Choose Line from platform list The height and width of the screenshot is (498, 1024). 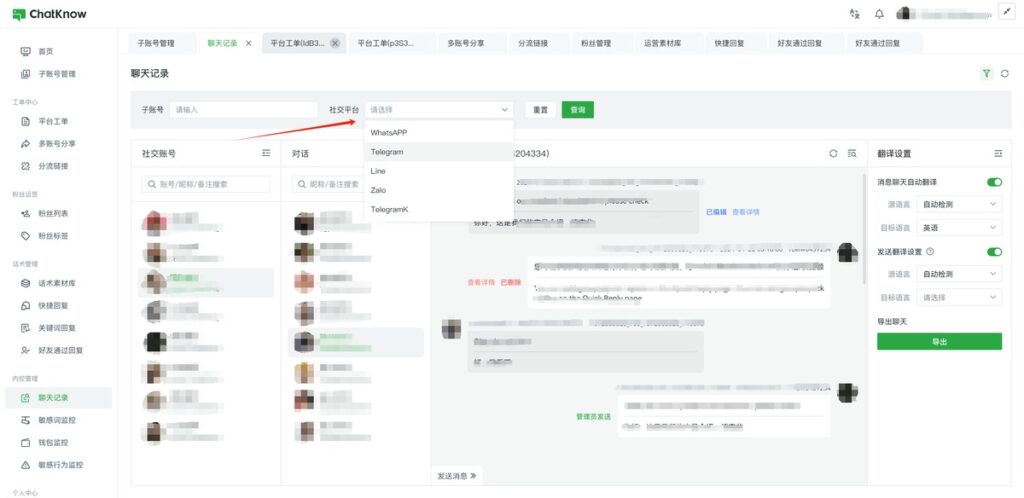point(439,171)
